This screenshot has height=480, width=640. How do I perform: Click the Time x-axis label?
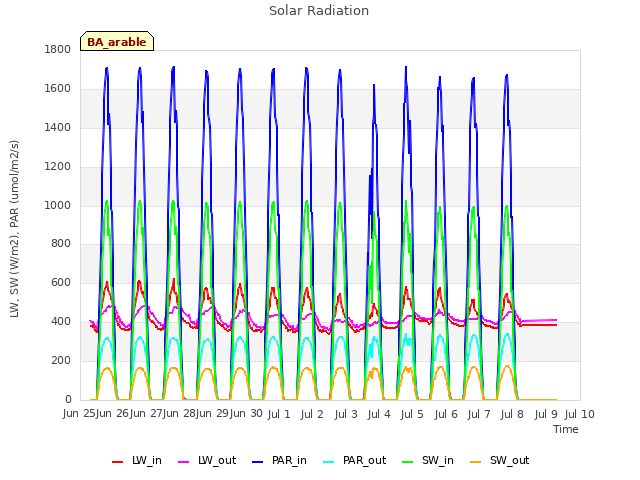click(566, 429)
